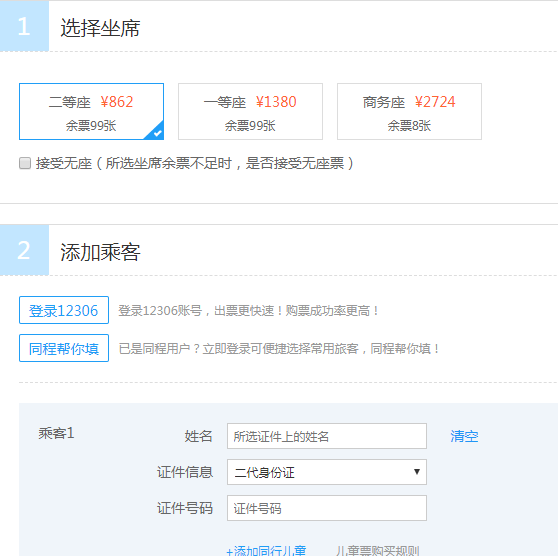Screen dimensions: 558x556
Task: Select the 二等座 ¥862 seat option
Action: 91,111
